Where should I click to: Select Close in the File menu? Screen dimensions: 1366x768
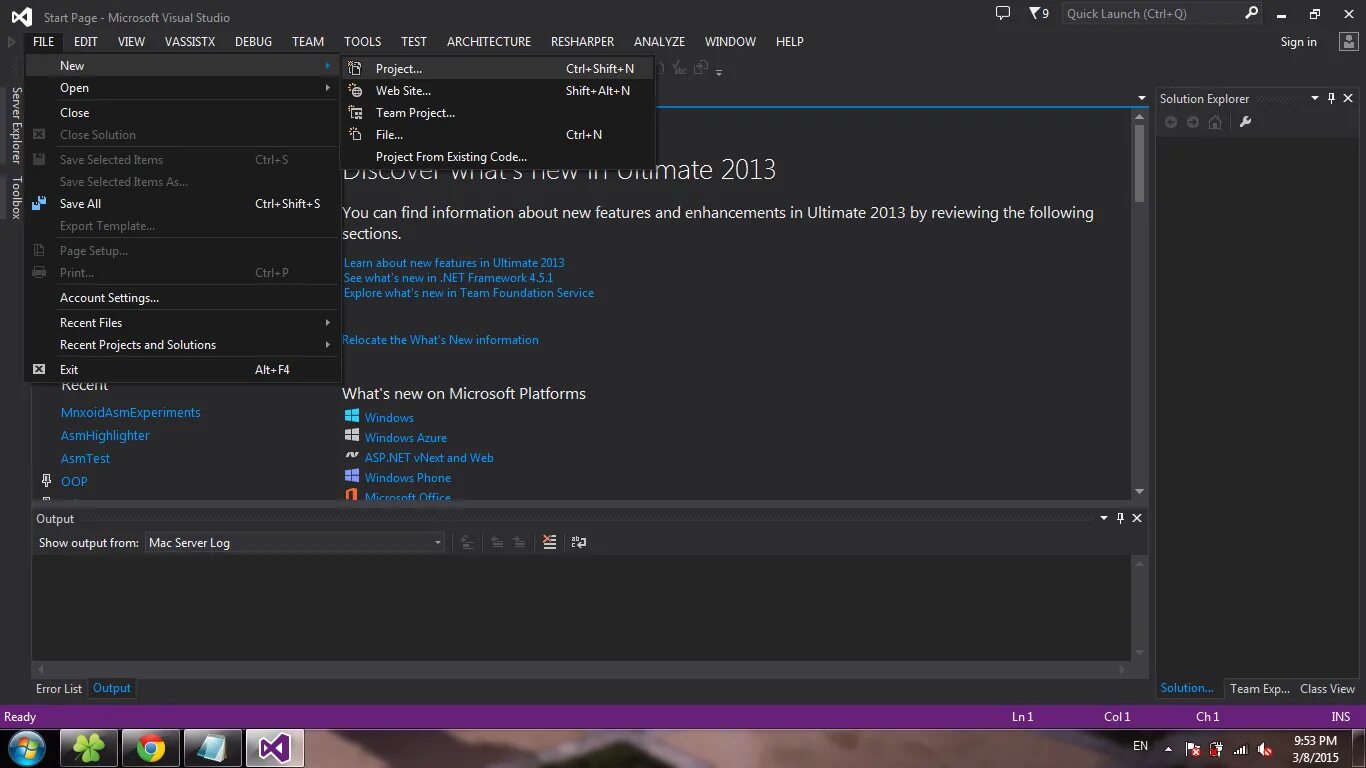[181, 113]
